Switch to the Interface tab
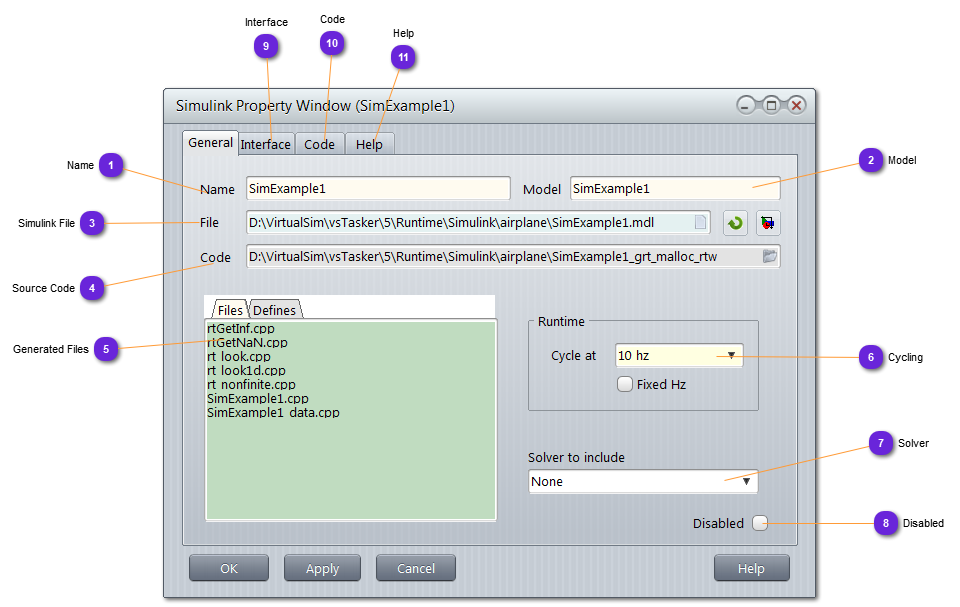960x607 pixels. [266, 144]
